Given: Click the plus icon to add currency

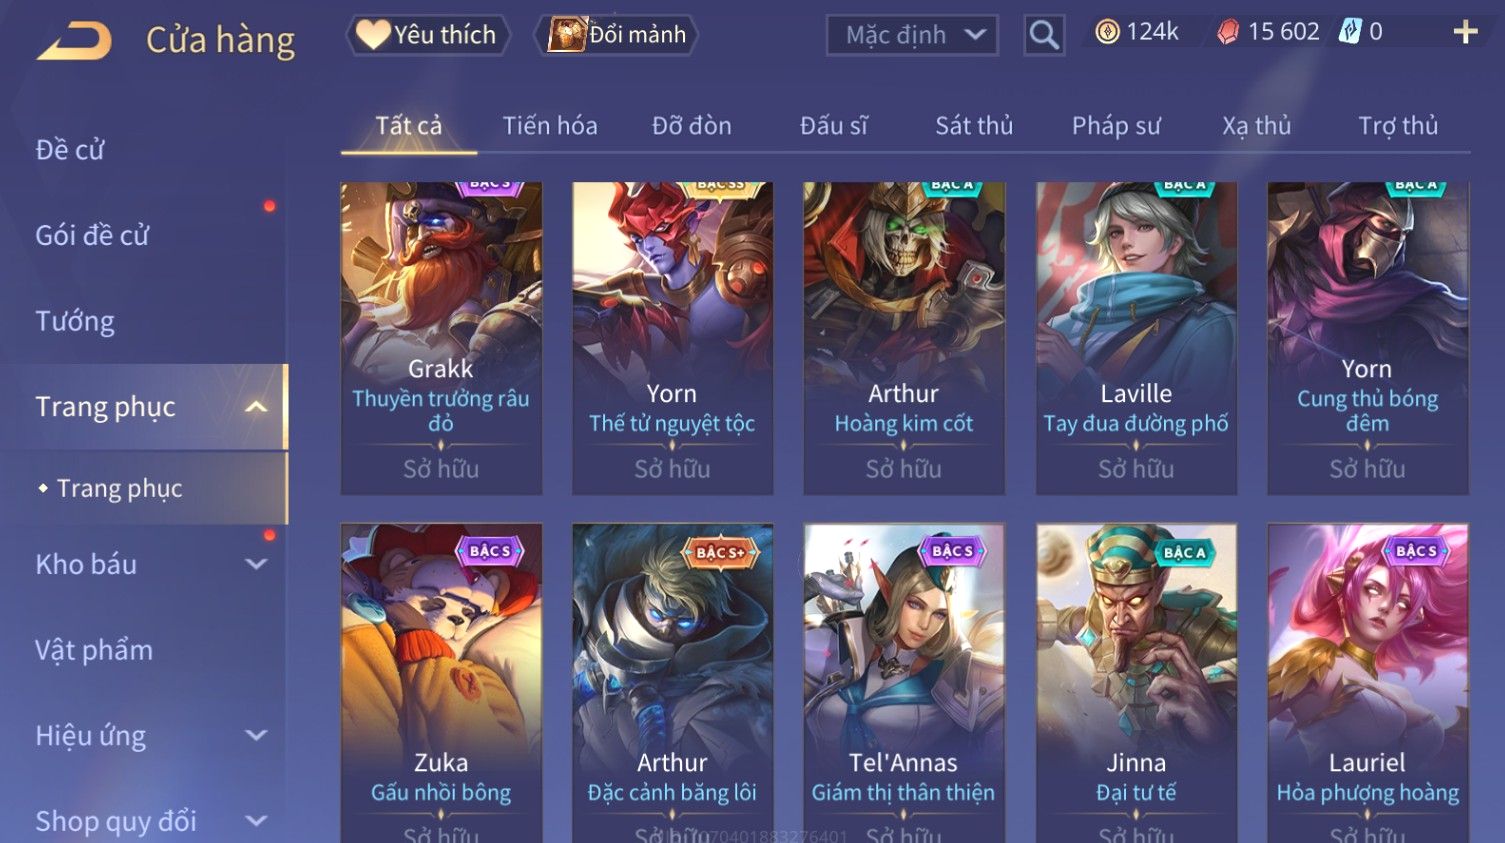Looking at the screenshot, I should (1465, 33).
